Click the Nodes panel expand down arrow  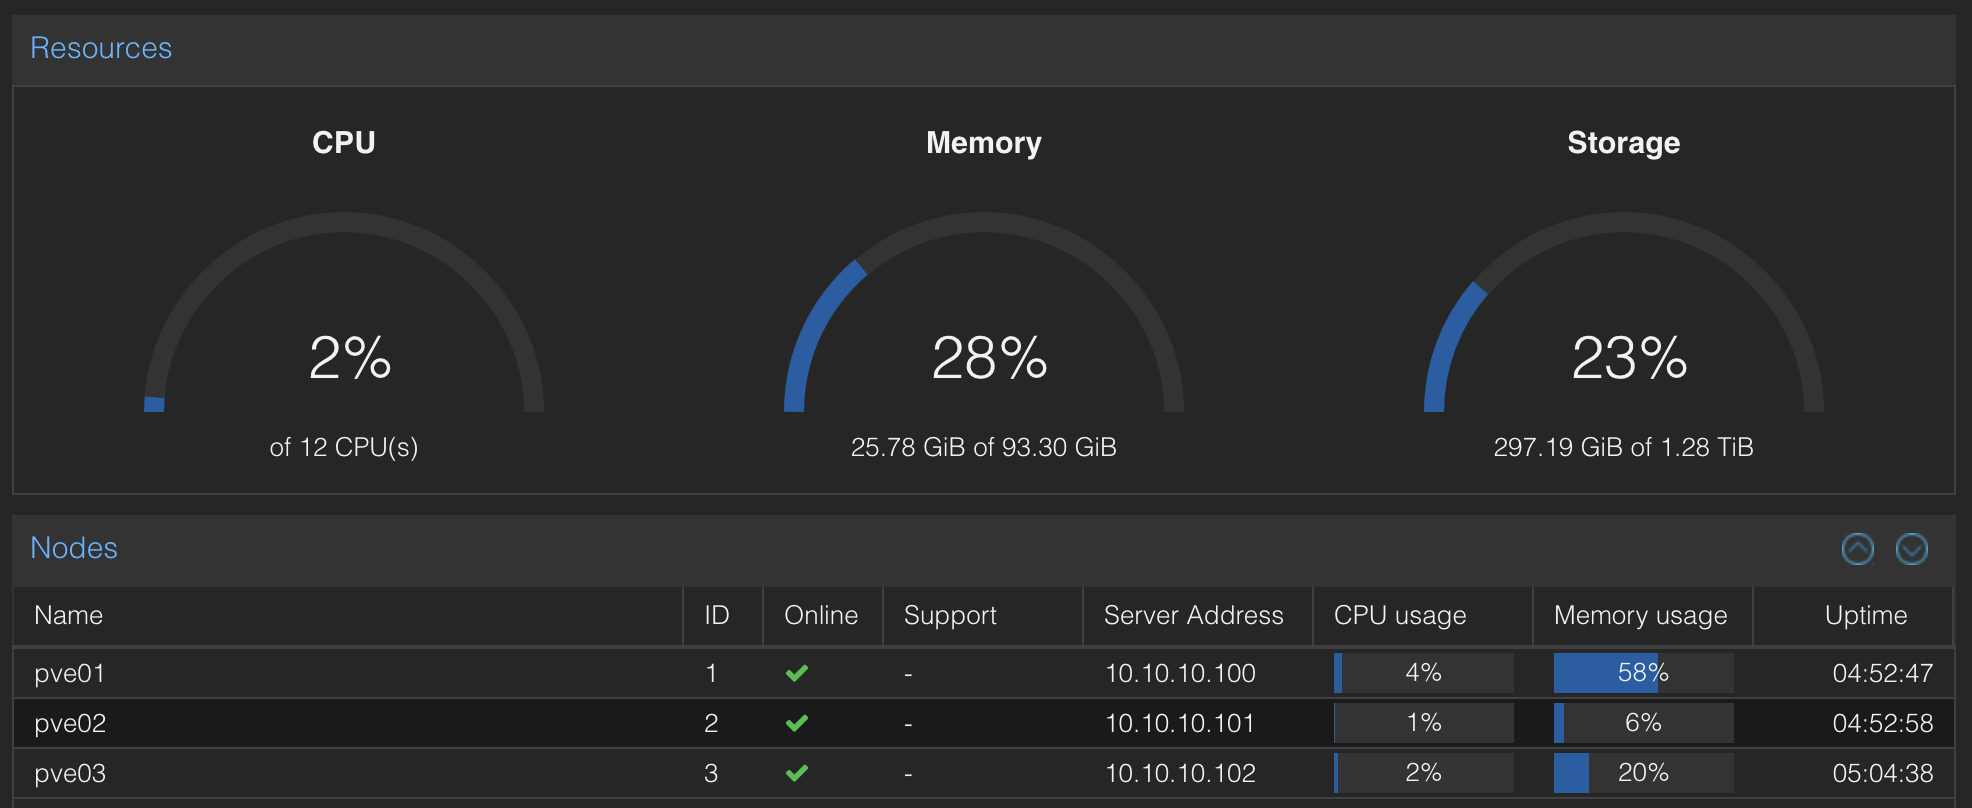click(x=1911, y=549)
